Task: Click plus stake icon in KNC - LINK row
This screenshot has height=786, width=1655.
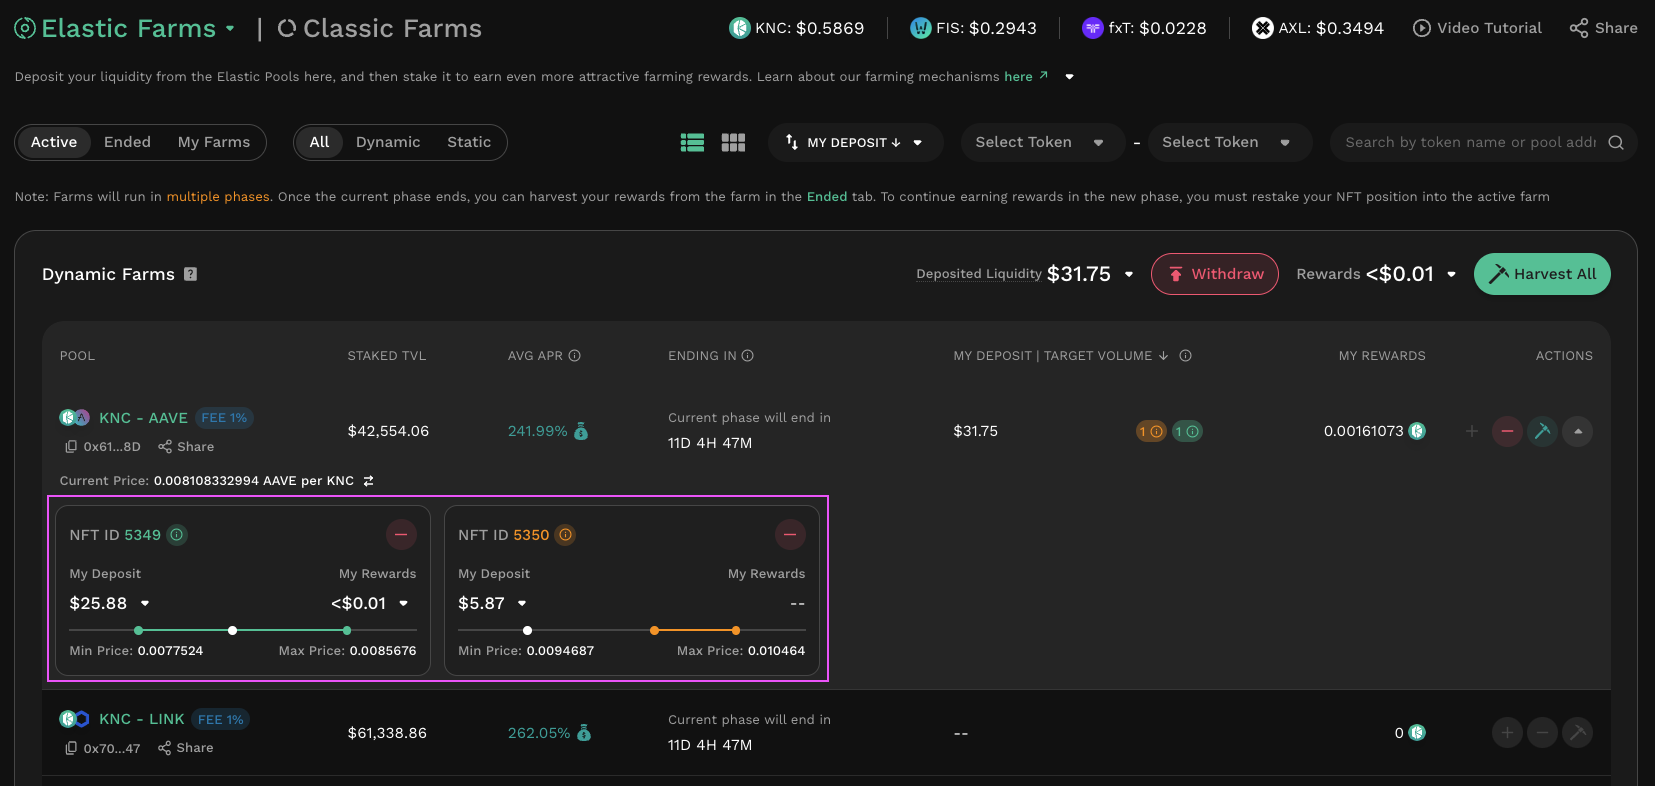Action: (x=1507, y=733)
